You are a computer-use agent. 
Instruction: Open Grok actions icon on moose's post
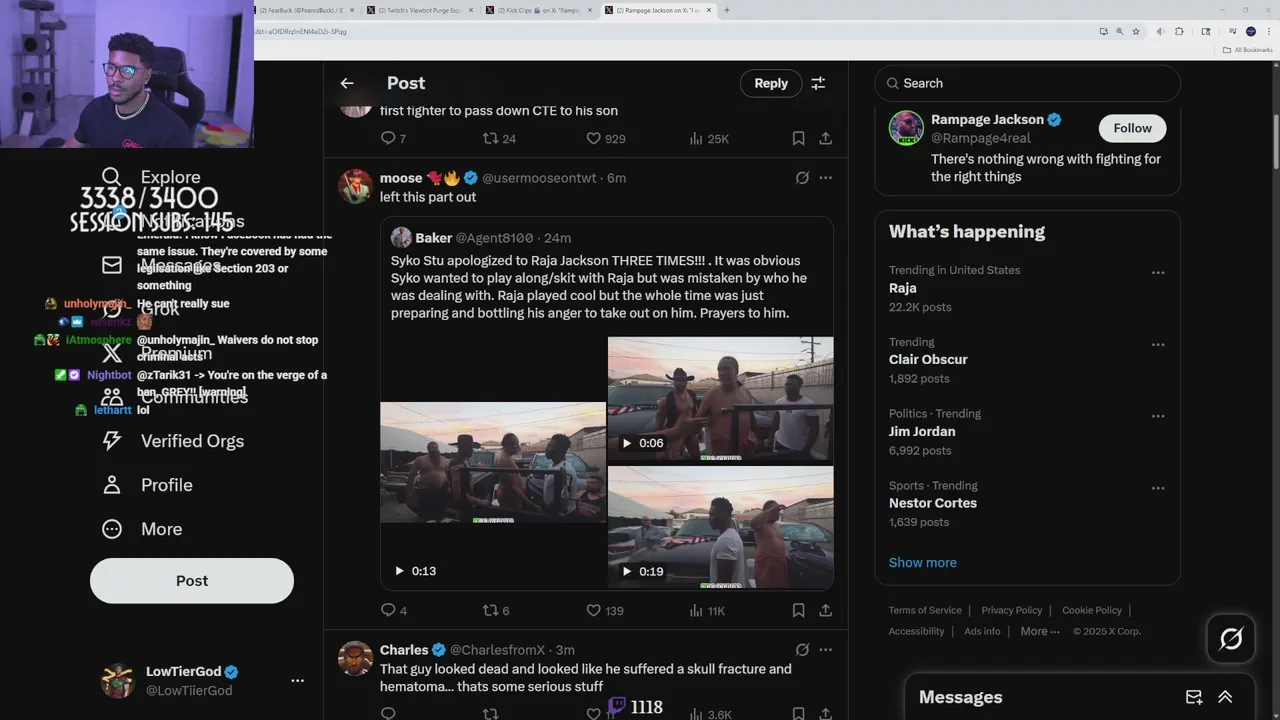802,178
